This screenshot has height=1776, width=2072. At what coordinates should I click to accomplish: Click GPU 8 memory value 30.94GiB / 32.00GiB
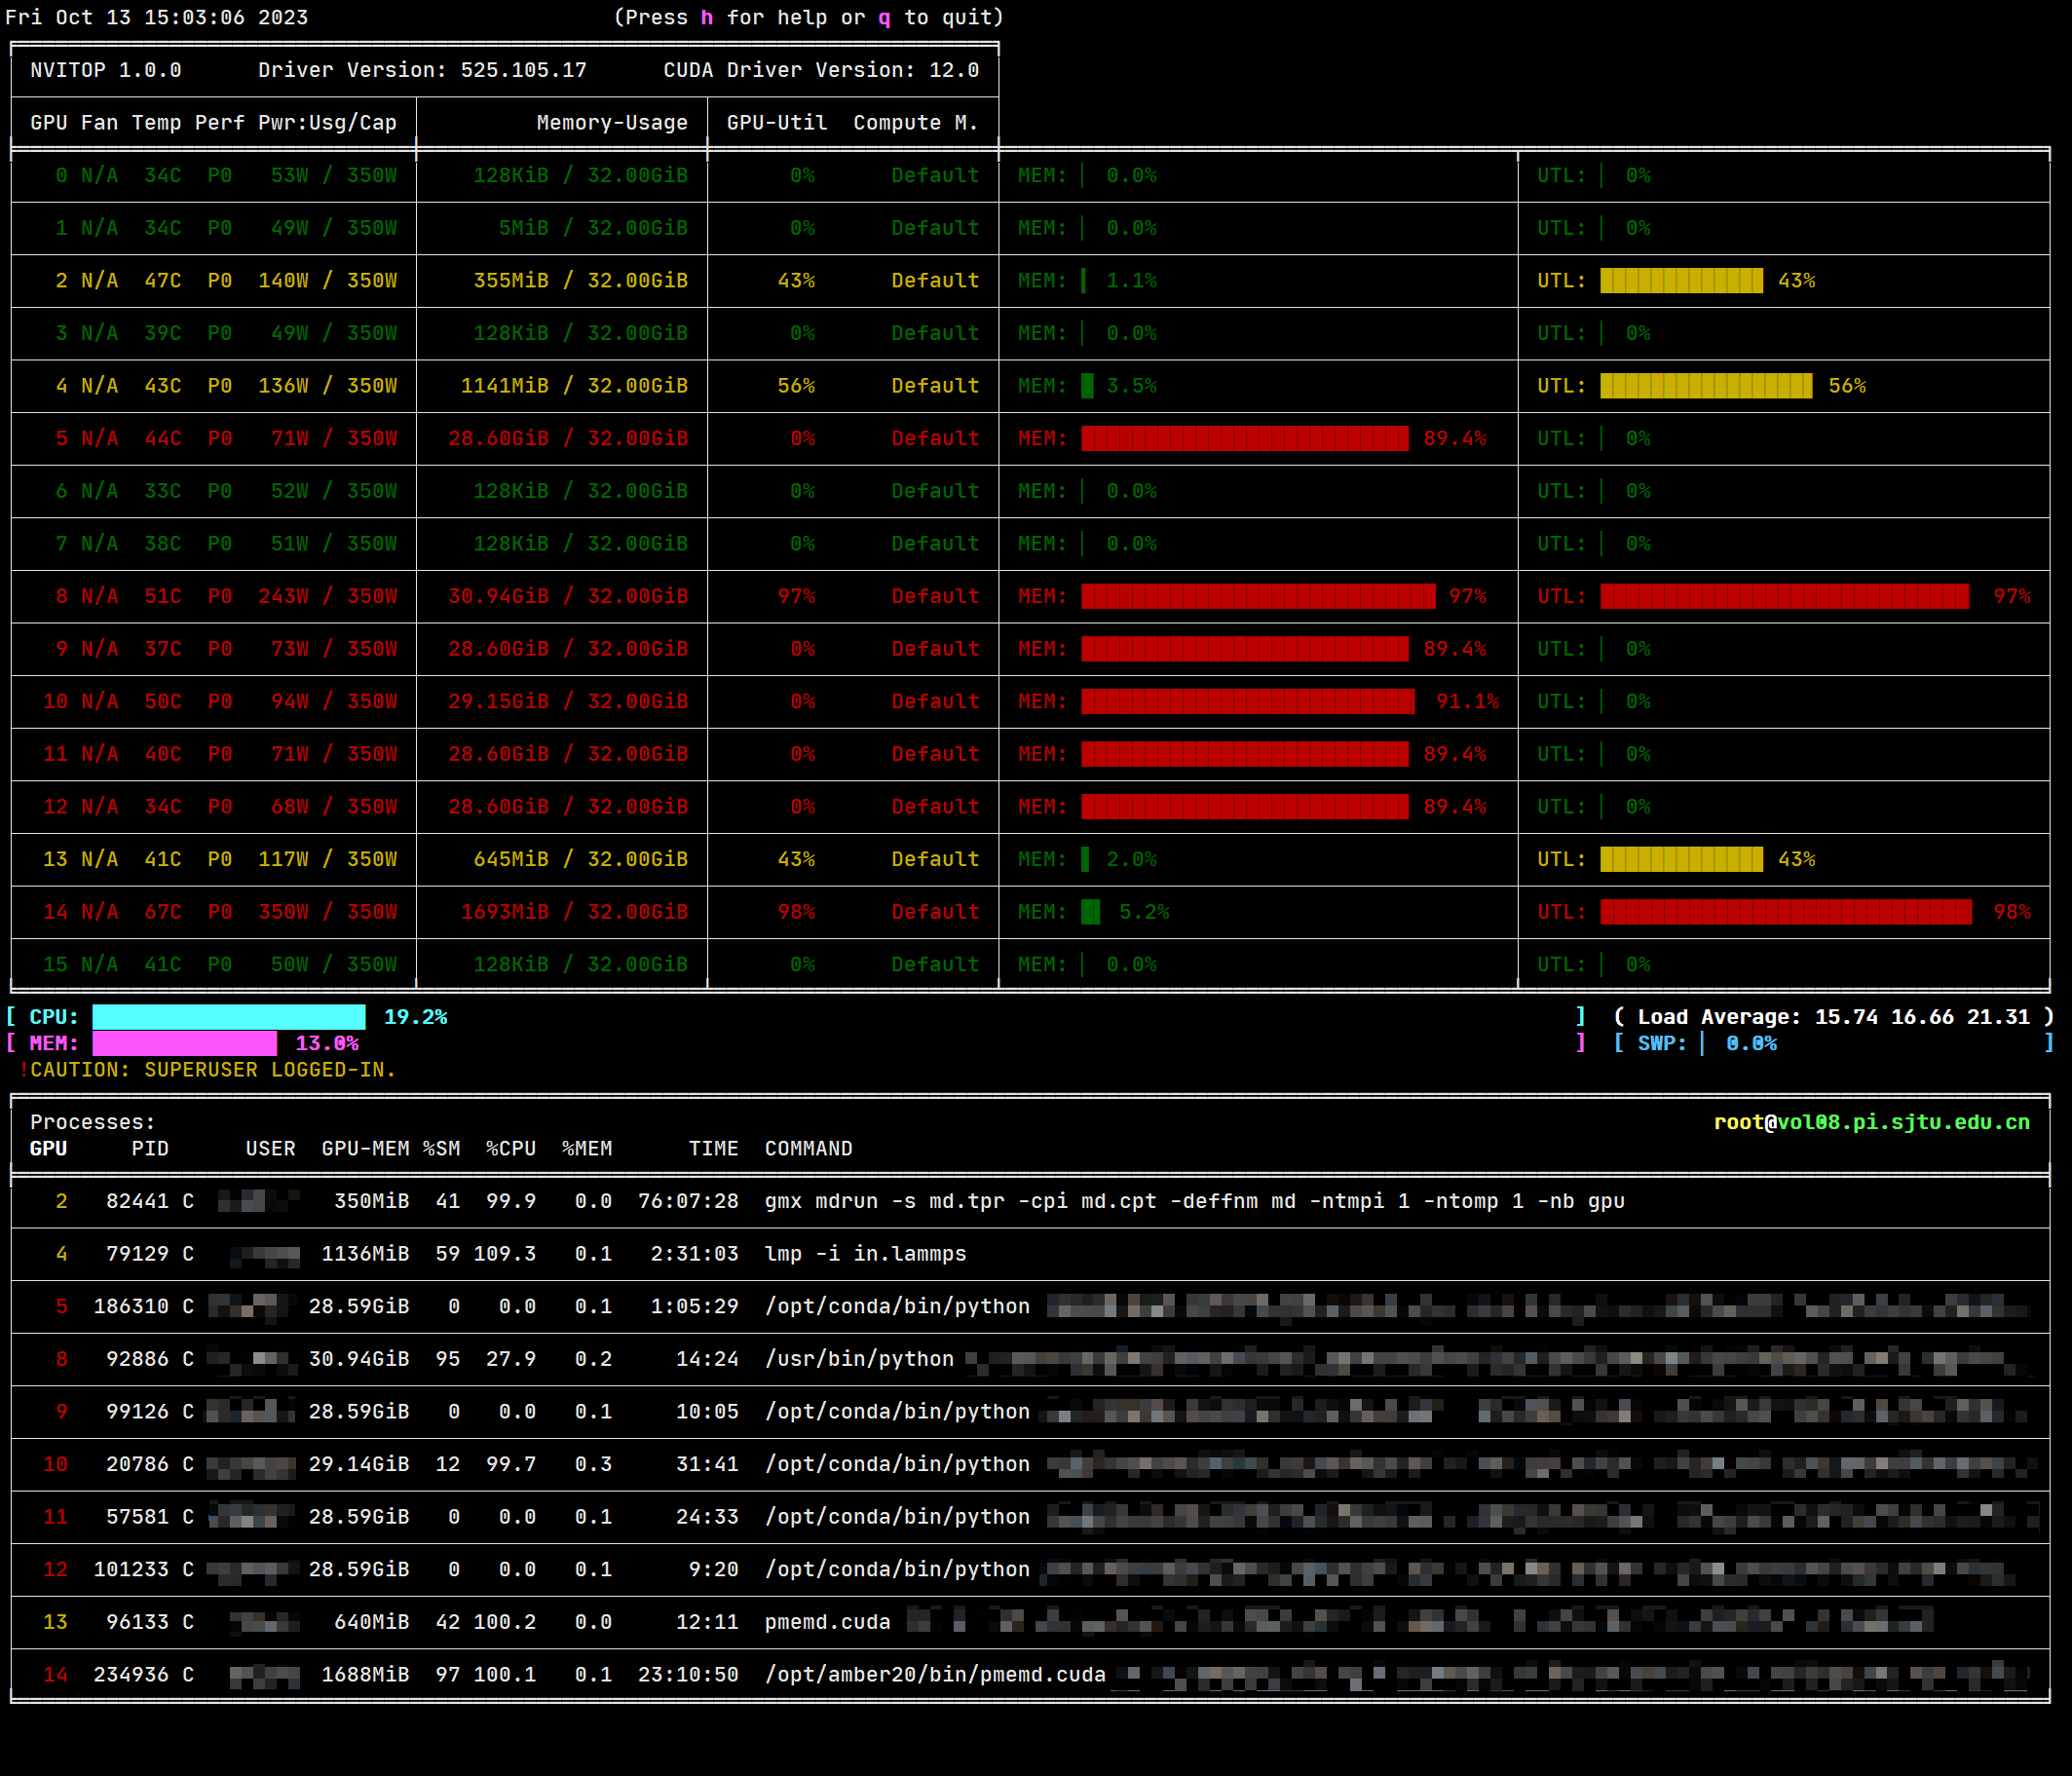click(568, 597)
